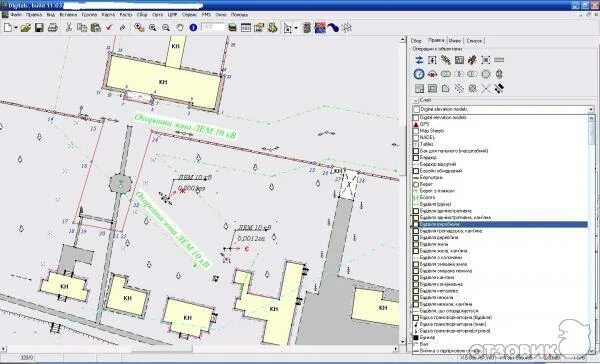Image resolution: width=600 pixels, height=364 pixels.
Task: Cut selection with the scissors icon
Action: 69,28
